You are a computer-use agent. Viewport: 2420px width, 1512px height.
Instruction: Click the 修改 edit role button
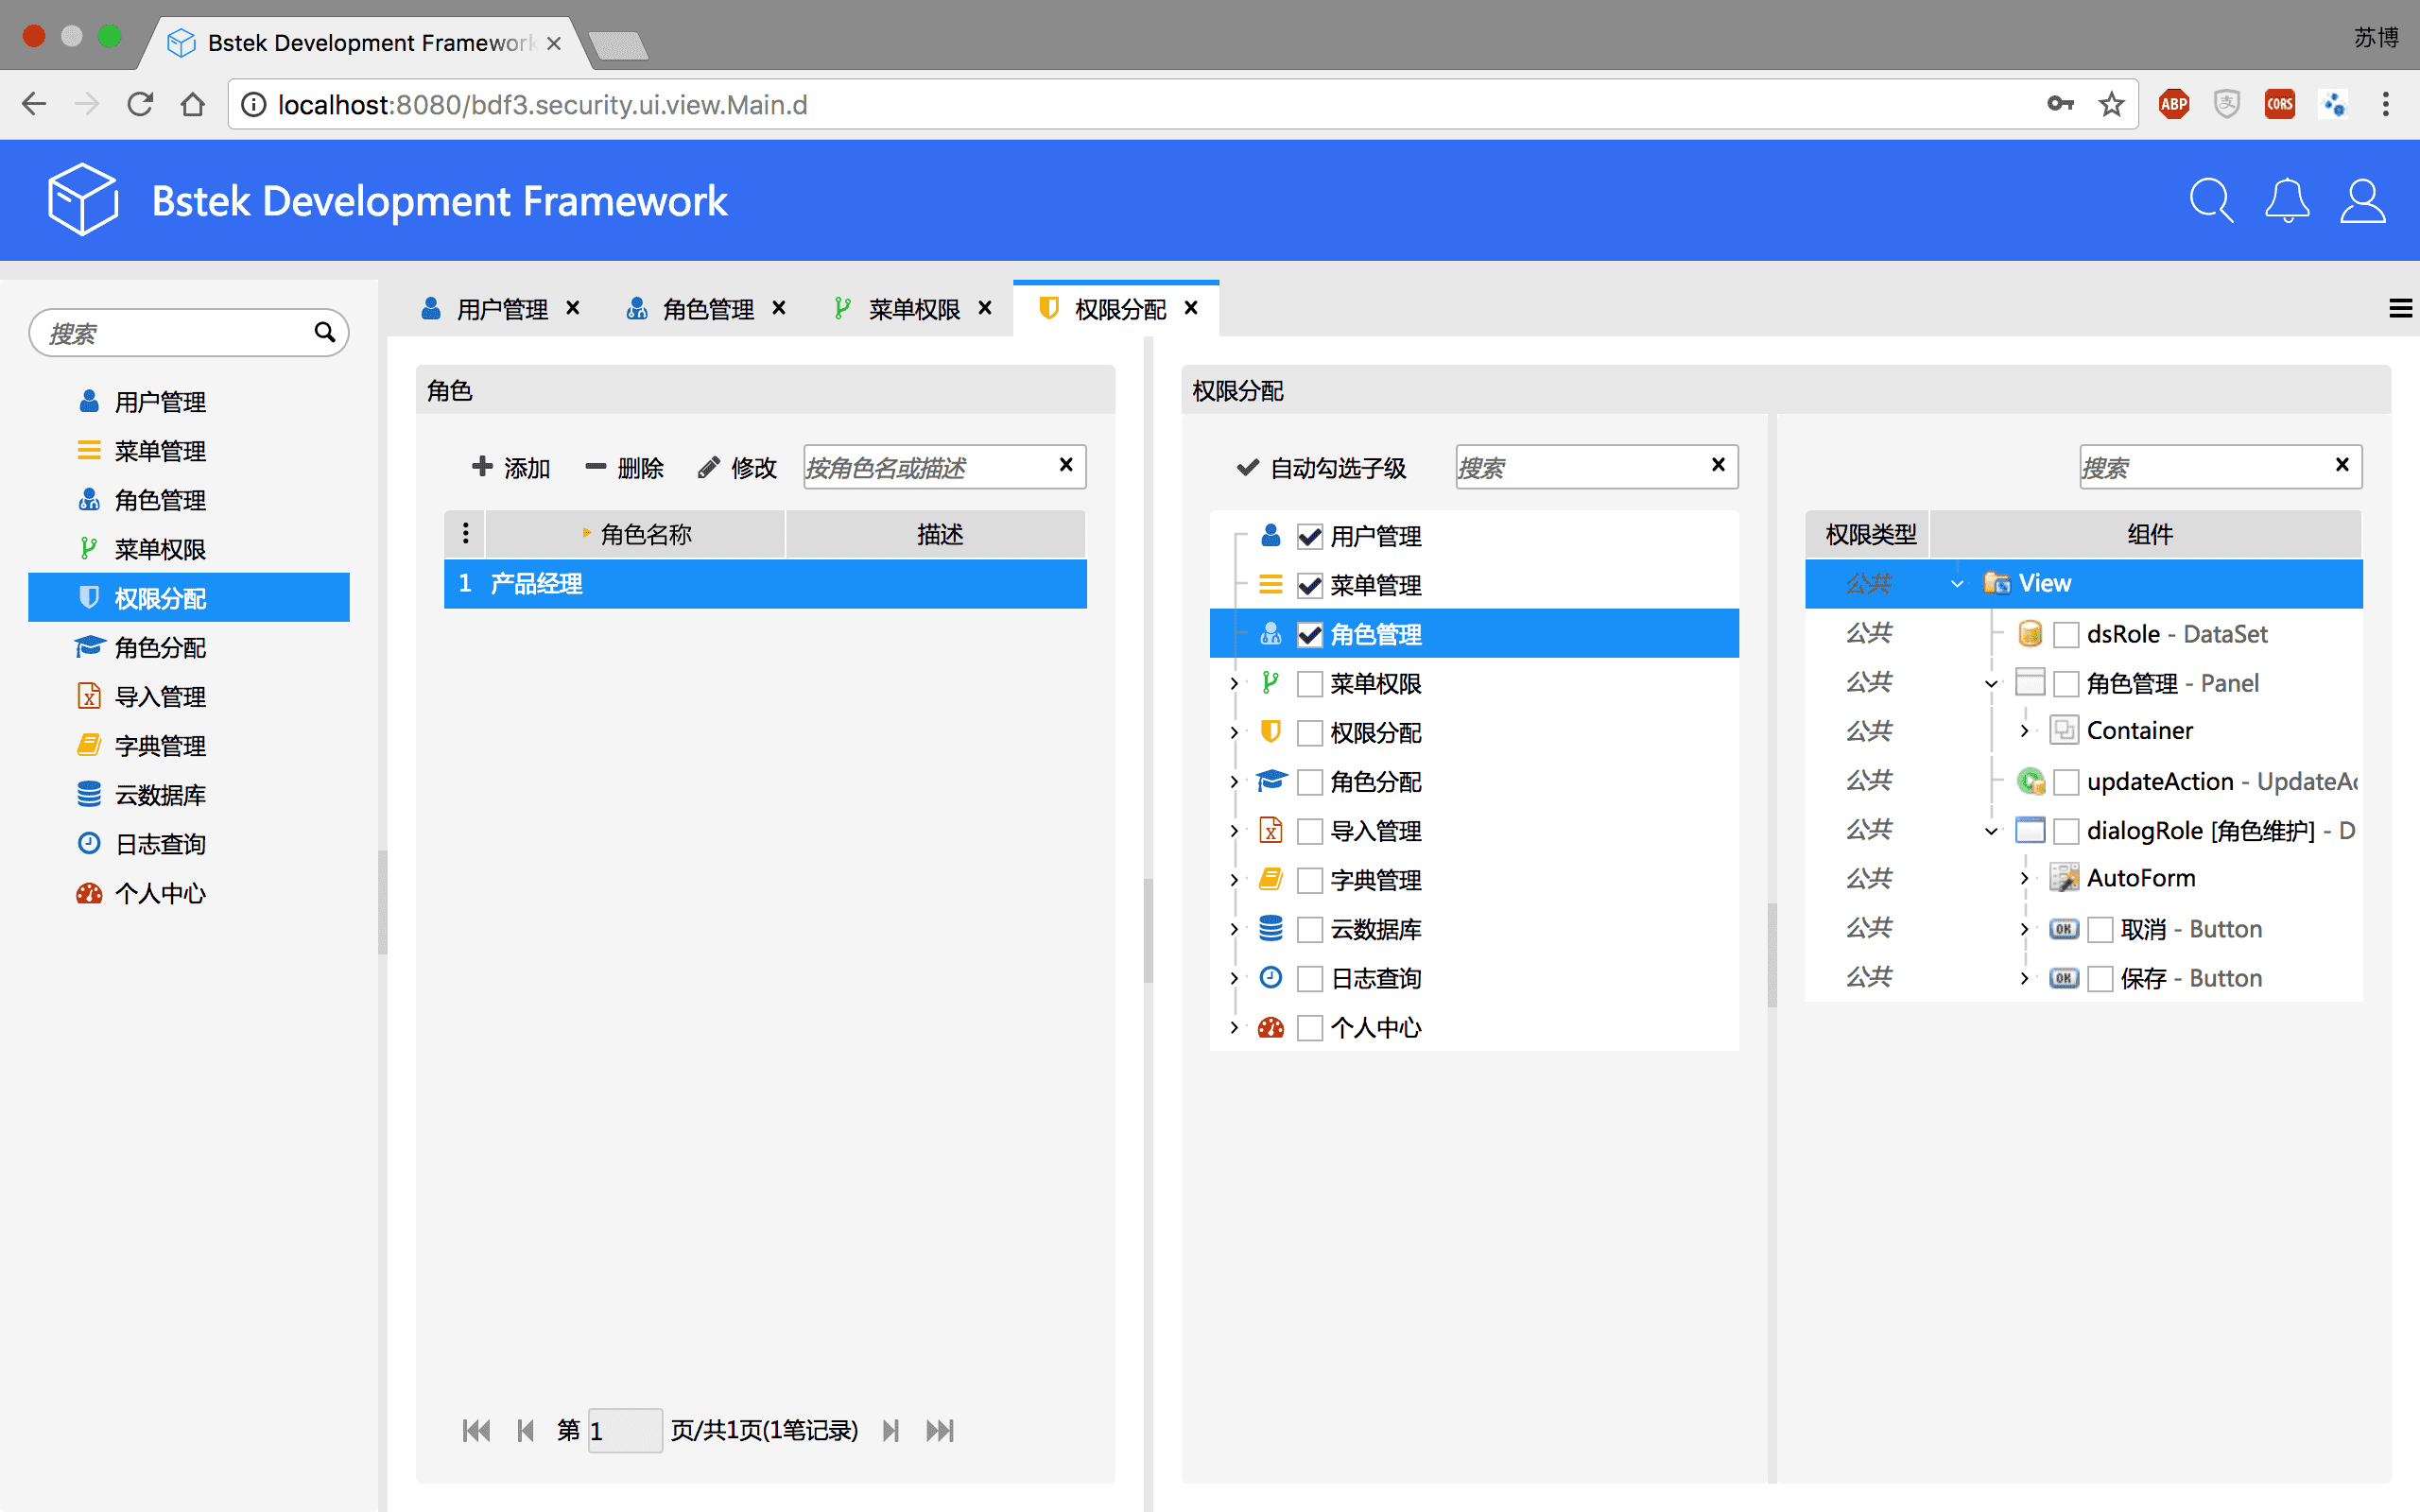737,467
